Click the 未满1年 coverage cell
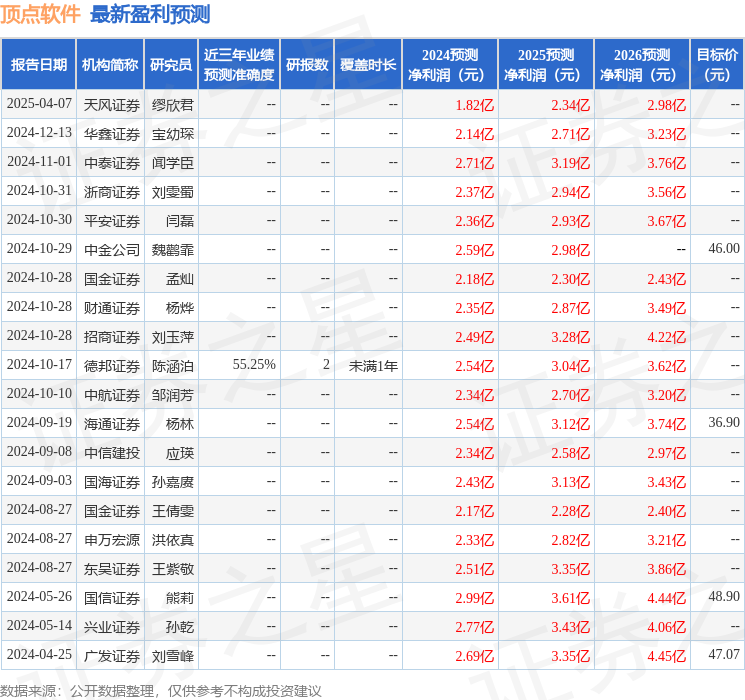Viewport: 745px width, 700px height. 373,365
